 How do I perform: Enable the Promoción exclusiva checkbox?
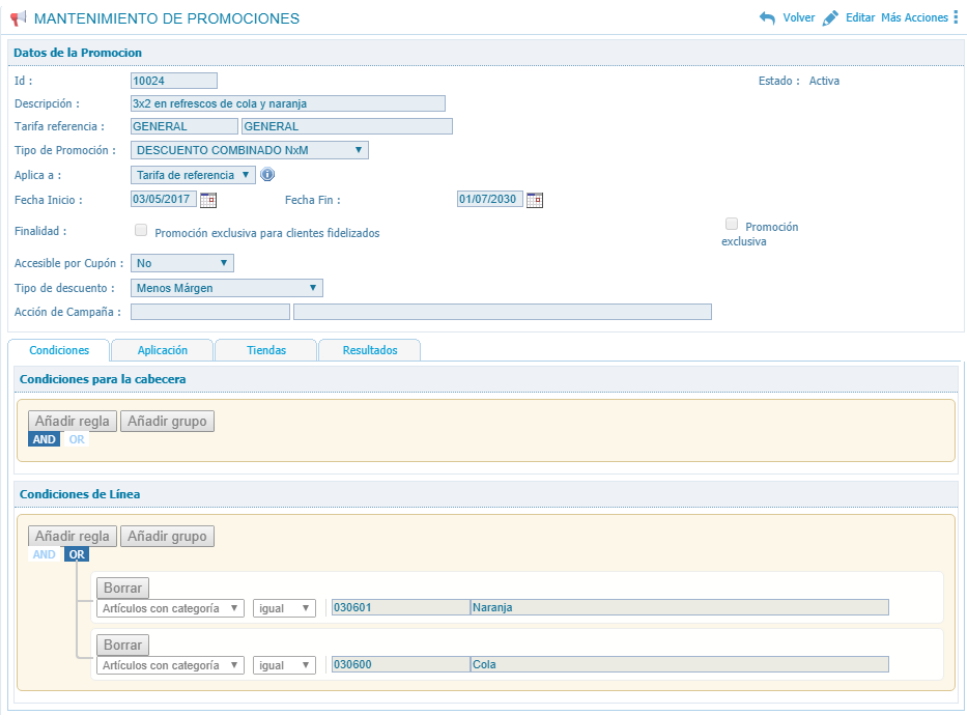click(x=732, y=225)
